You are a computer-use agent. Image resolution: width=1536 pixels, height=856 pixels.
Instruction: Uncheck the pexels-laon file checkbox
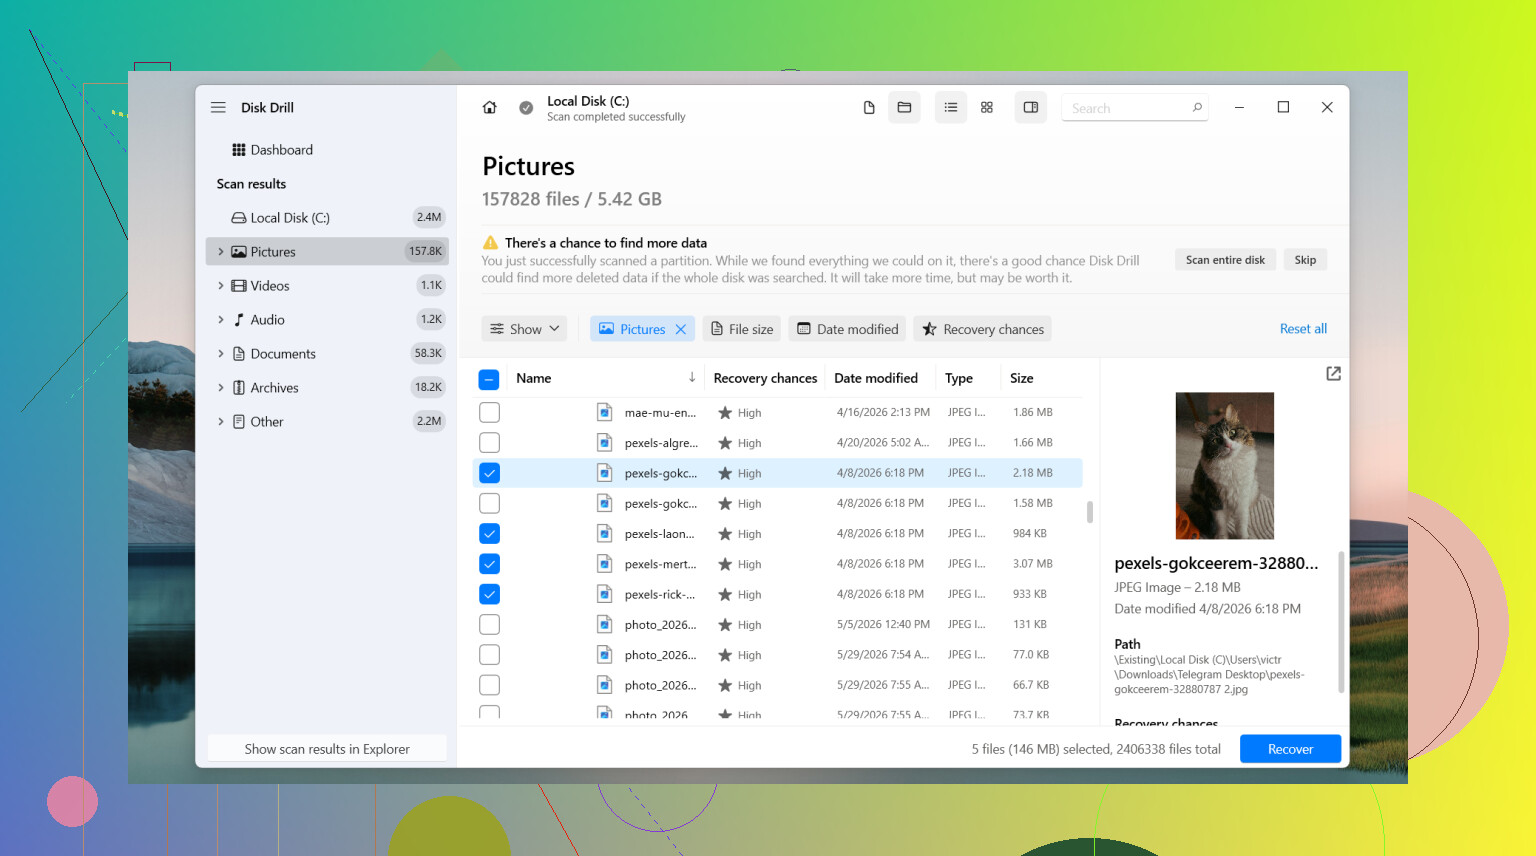[489, 533]
